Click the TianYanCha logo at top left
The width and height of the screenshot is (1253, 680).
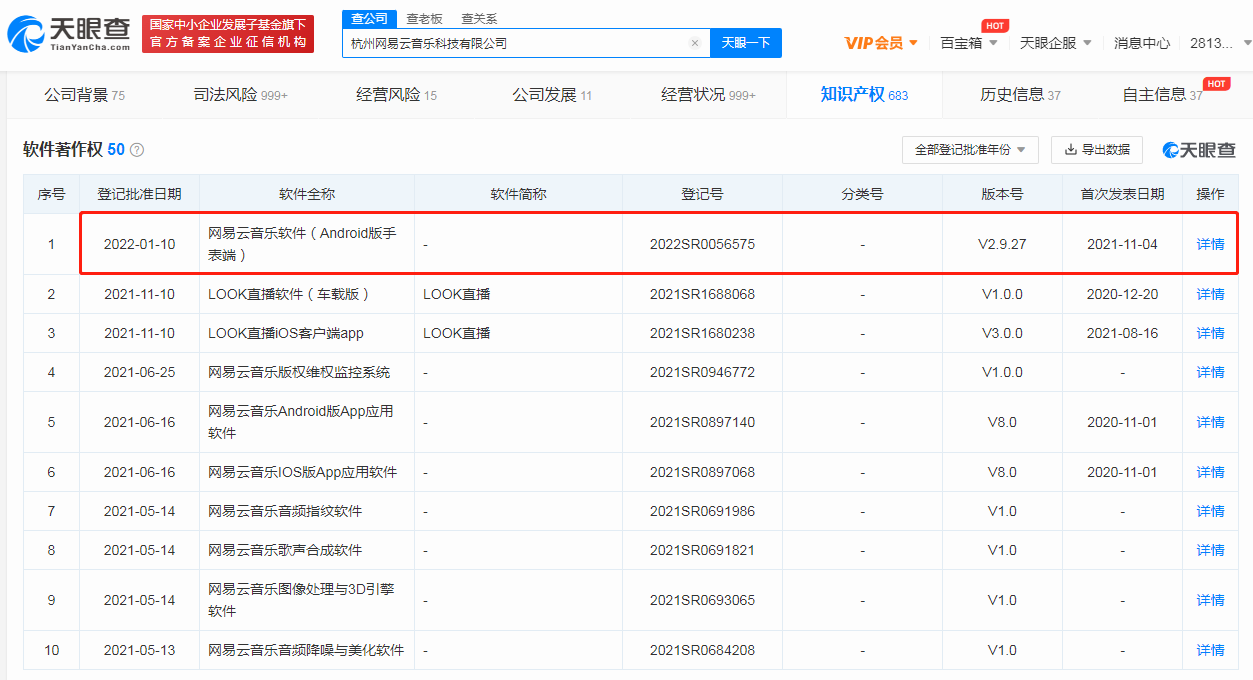pos(68,34)
